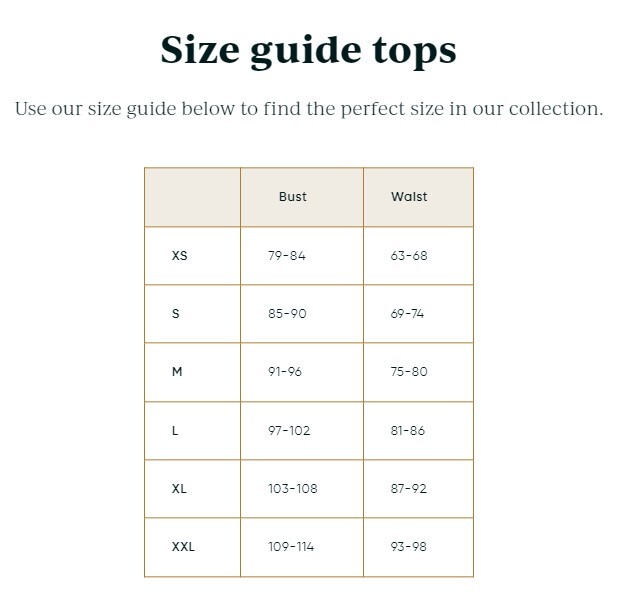Select the 69-74 waist cell

407,314
